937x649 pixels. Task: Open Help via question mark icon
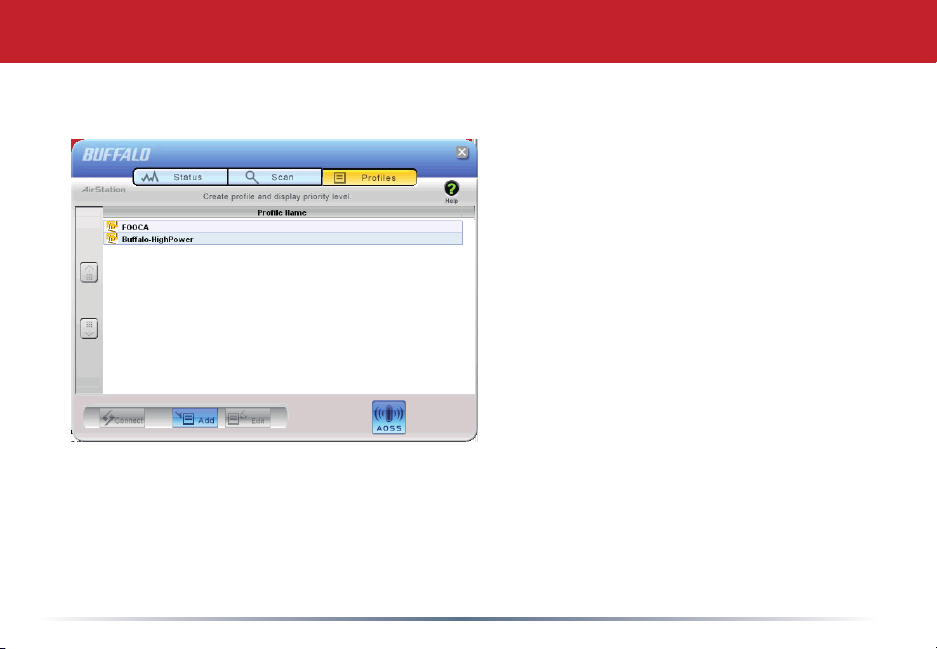452,189
